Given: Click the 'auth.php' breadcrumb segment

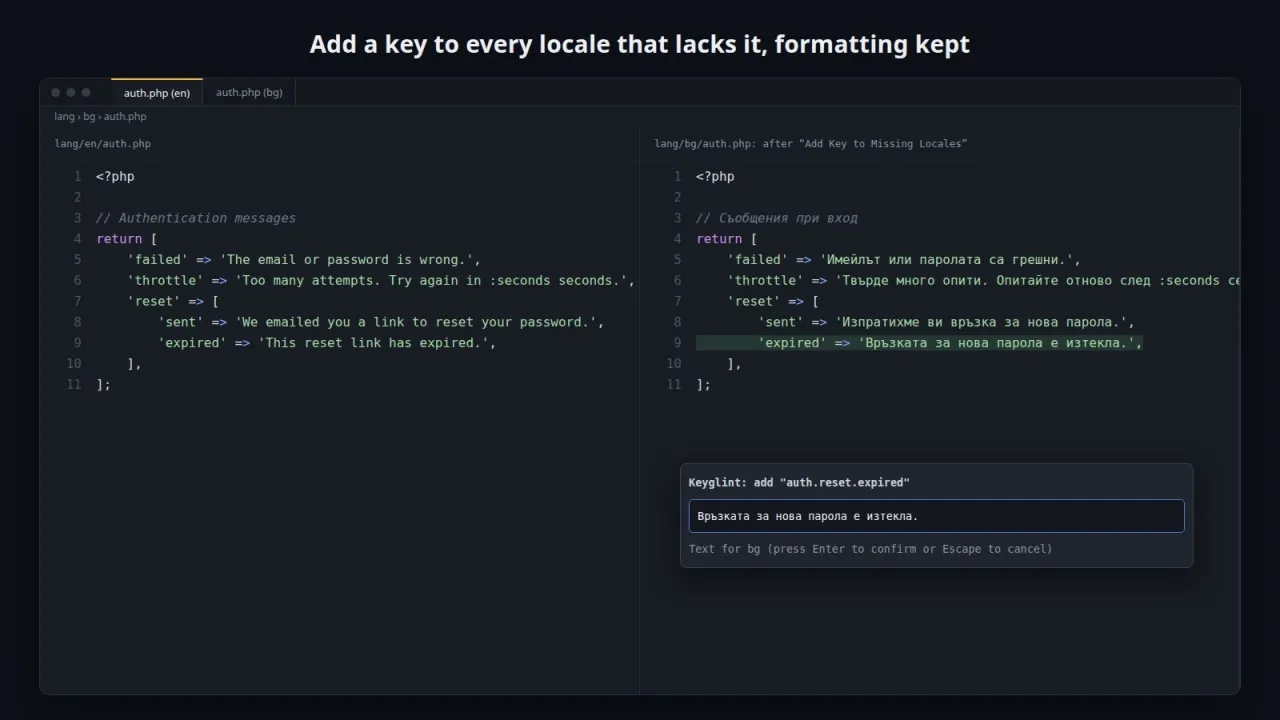Looking at the screenshot, I should (125, 117).
